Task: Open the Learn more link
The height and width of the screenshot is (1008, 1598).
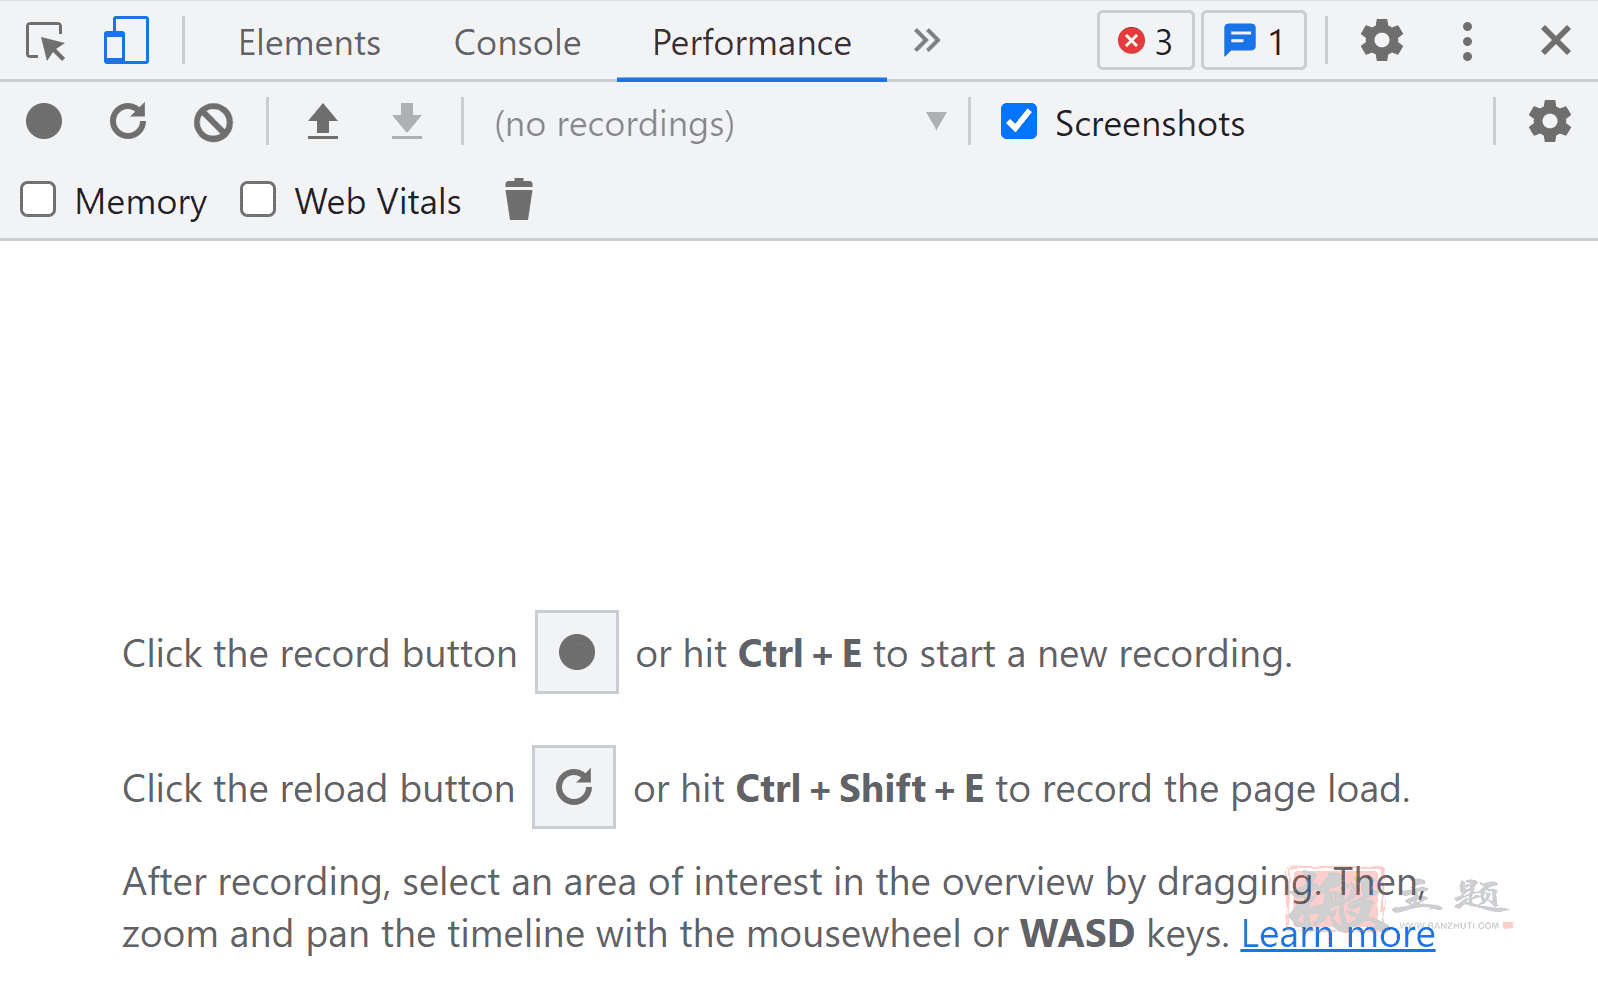Action: (x=1337, y=934)
